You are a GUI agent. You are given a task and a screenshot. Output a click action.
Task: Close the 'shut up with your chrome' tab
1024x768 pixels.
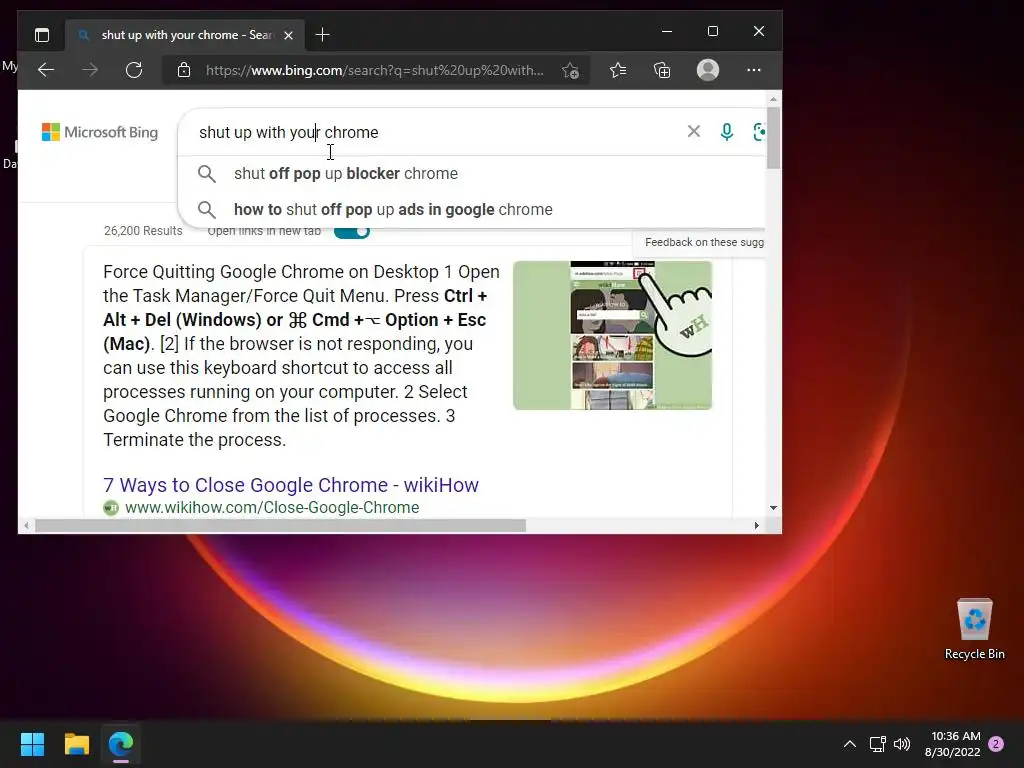coord(289,35)
